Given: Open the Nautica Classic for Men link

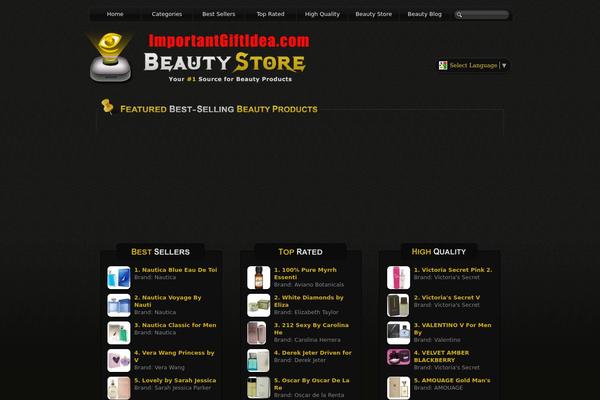Looking at the screenshot, I should [175, 325].
